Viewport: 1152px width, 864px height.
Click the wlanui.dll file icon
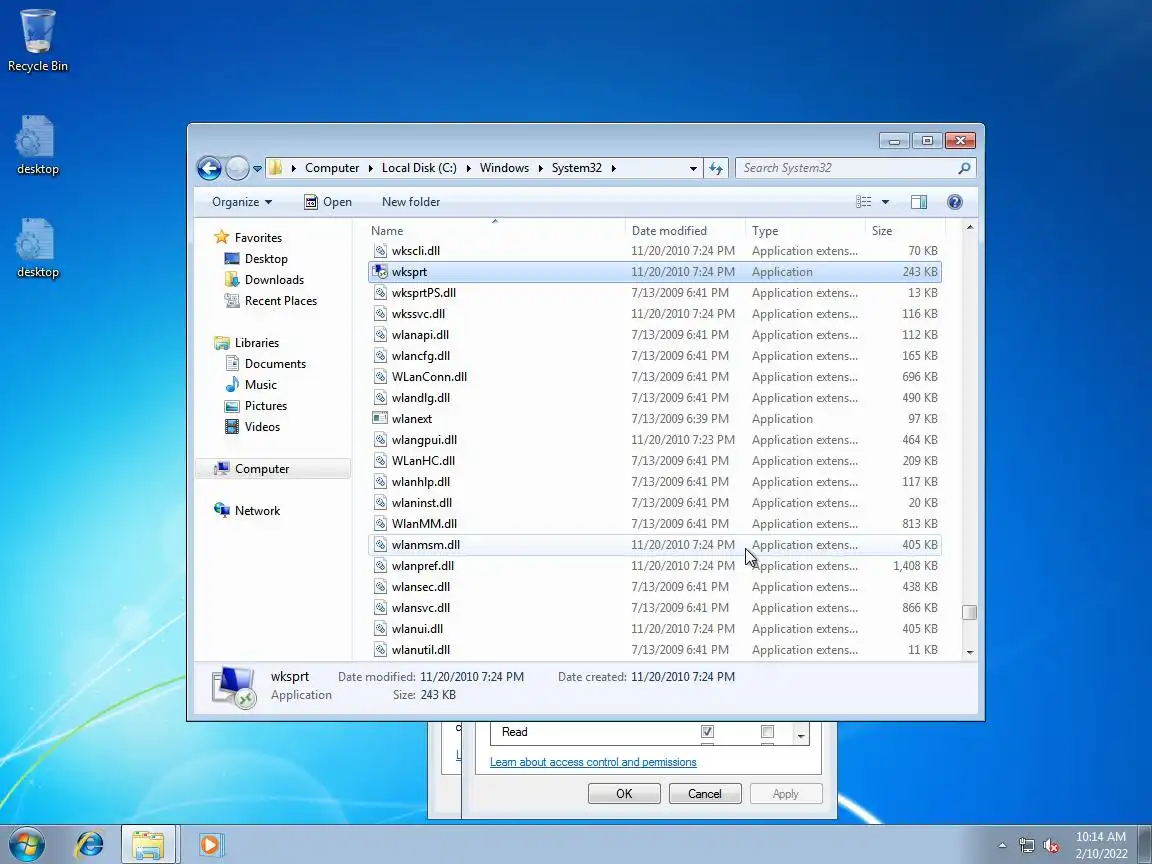point(380,629)
